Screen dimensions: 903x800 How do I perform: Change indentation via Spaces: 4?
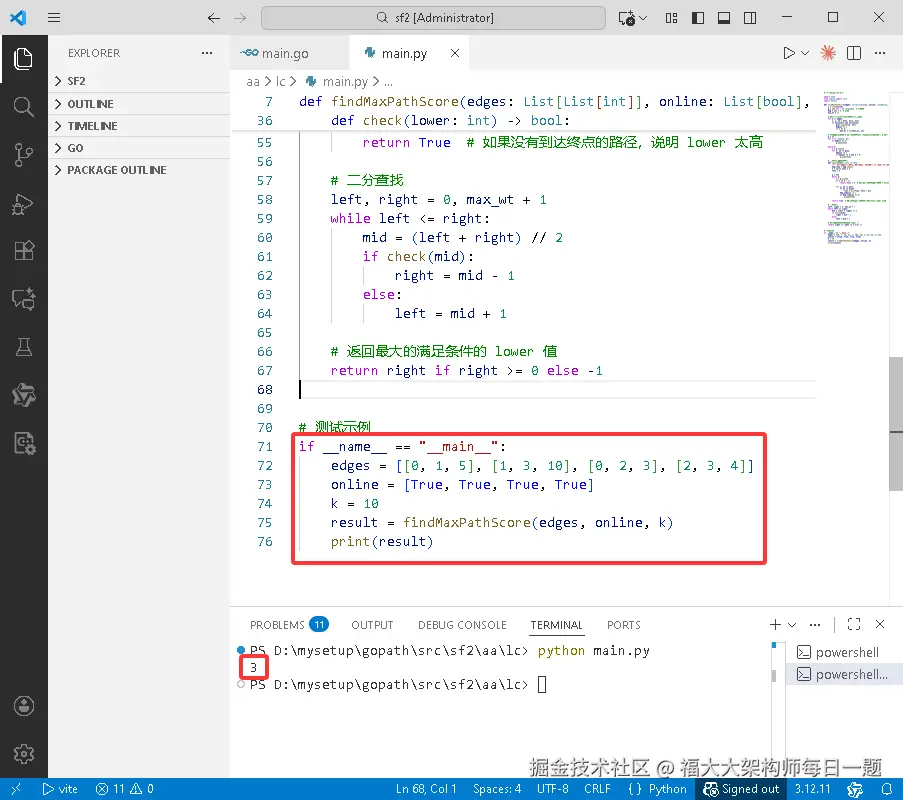tap(496, 789)
